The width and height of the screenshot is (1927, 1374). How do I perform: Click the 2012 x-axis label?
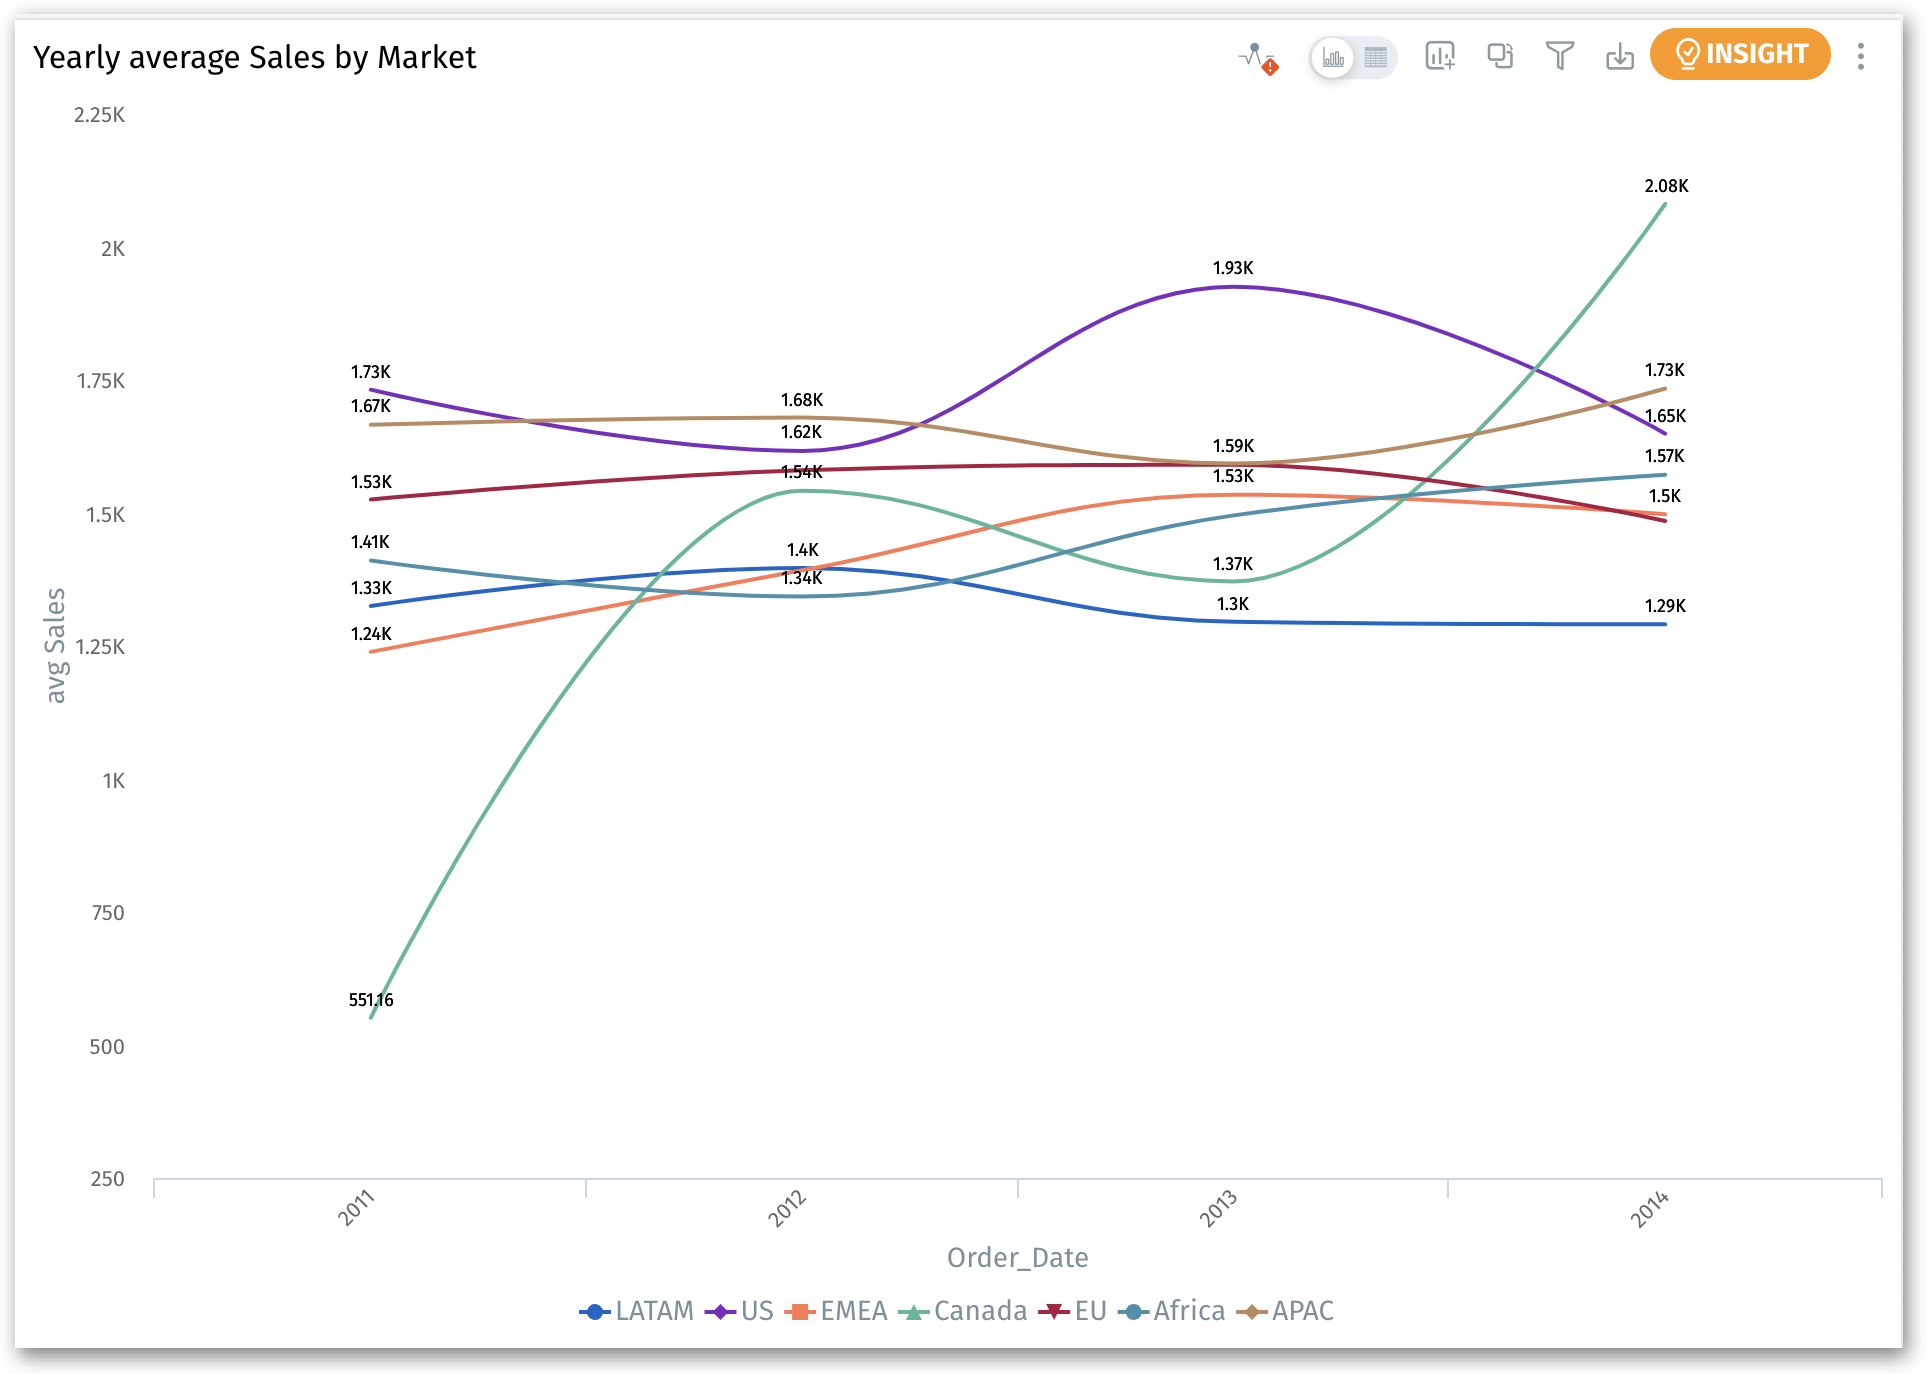[x=788, y=1208]
